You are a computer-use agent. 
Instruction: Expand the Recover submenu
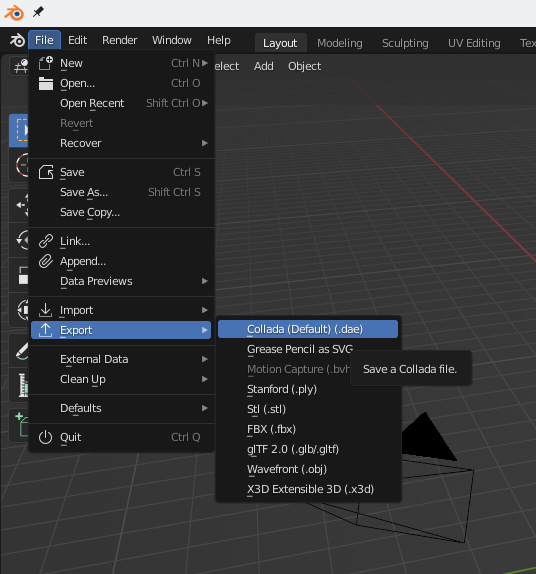point(205,143)
